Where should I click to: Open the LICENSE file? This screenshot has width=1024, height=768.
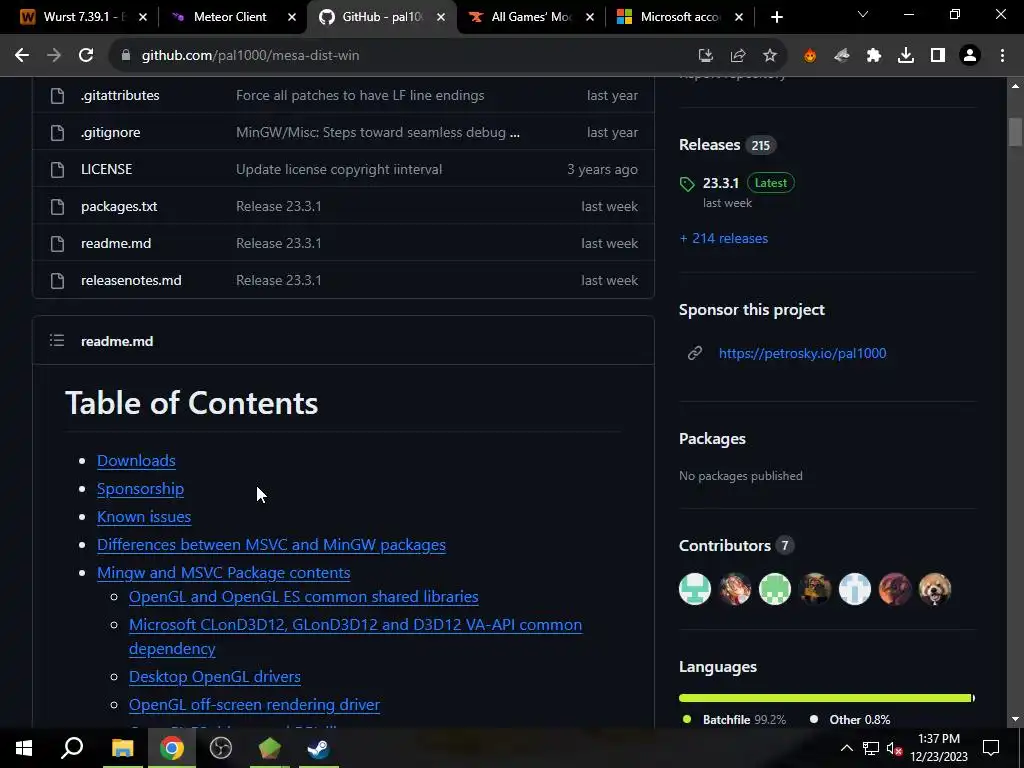point(106,170)
